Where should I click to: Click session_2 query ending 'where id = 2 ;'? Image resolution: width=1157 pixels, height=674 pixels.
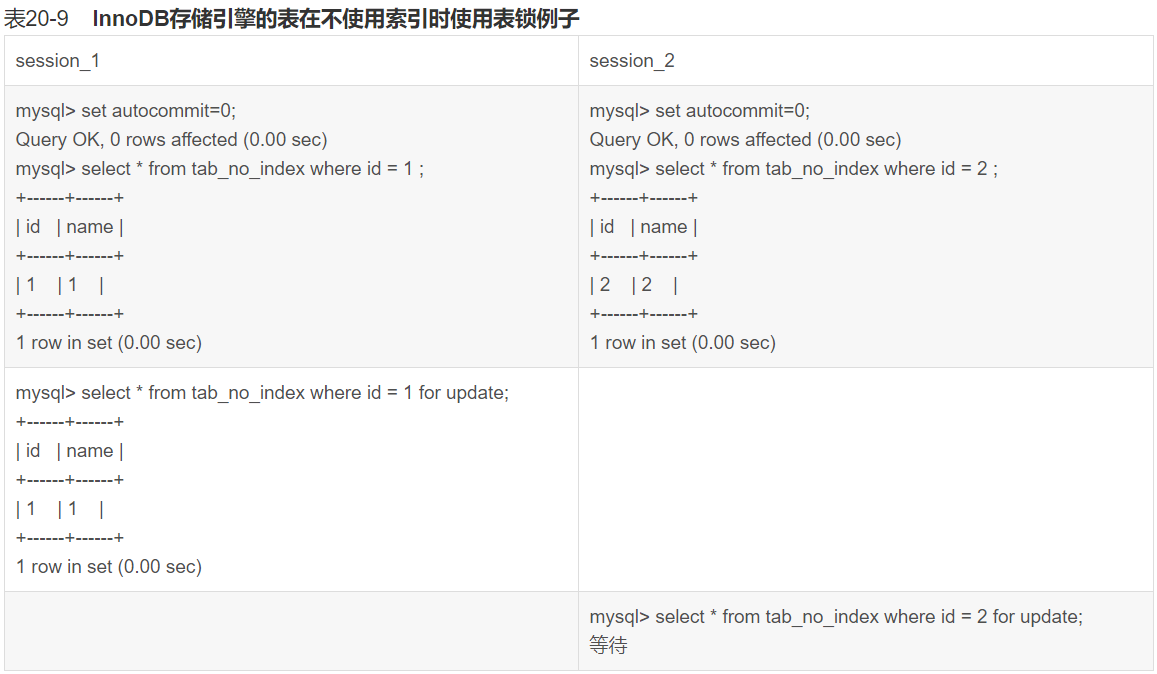[x=794, y=168]
